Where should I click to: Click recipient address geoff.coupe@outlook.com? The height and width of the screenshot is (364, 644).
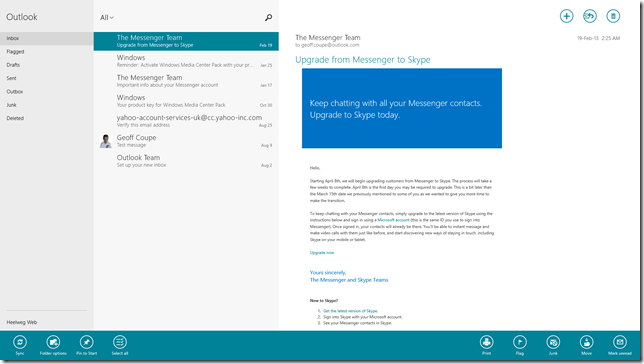tap(330, 45)
